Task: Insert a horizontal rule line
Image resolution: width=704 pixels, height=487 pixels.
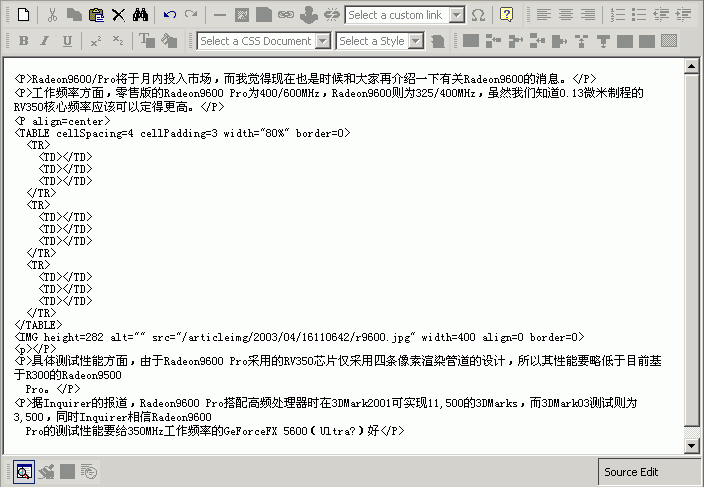Action: 220,15
